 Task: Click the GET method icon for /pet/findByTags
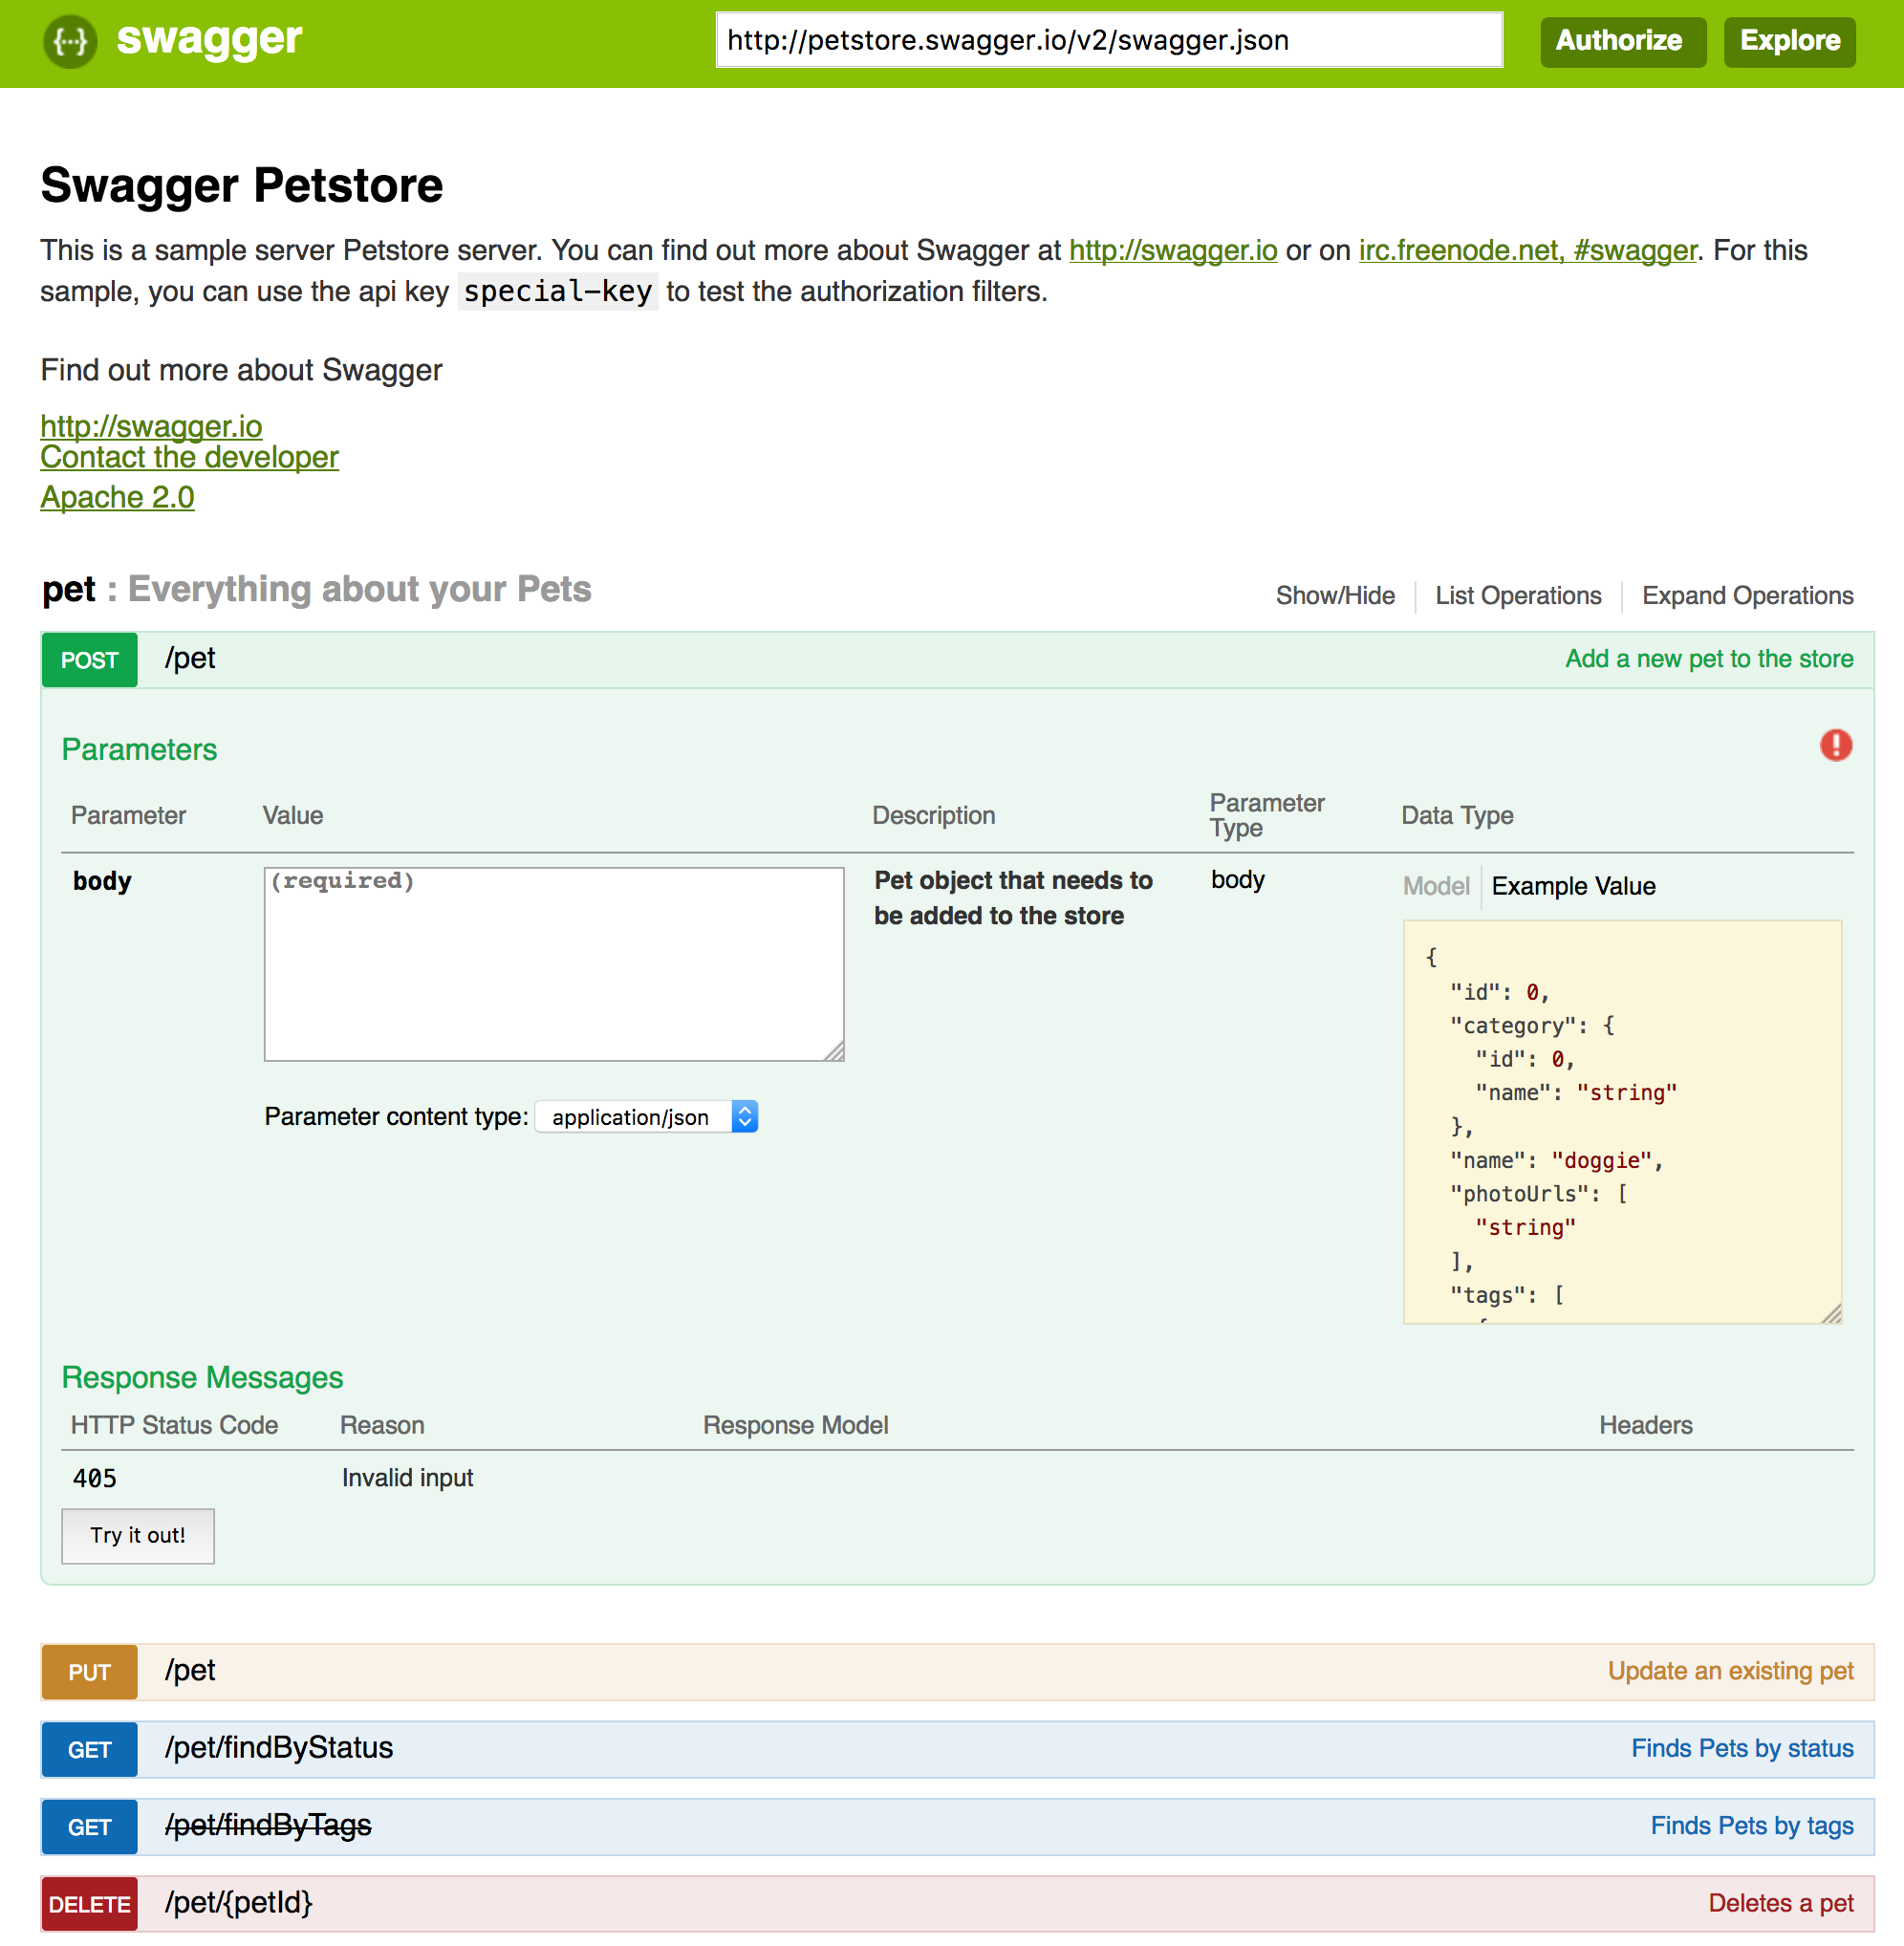[91, 1826]
